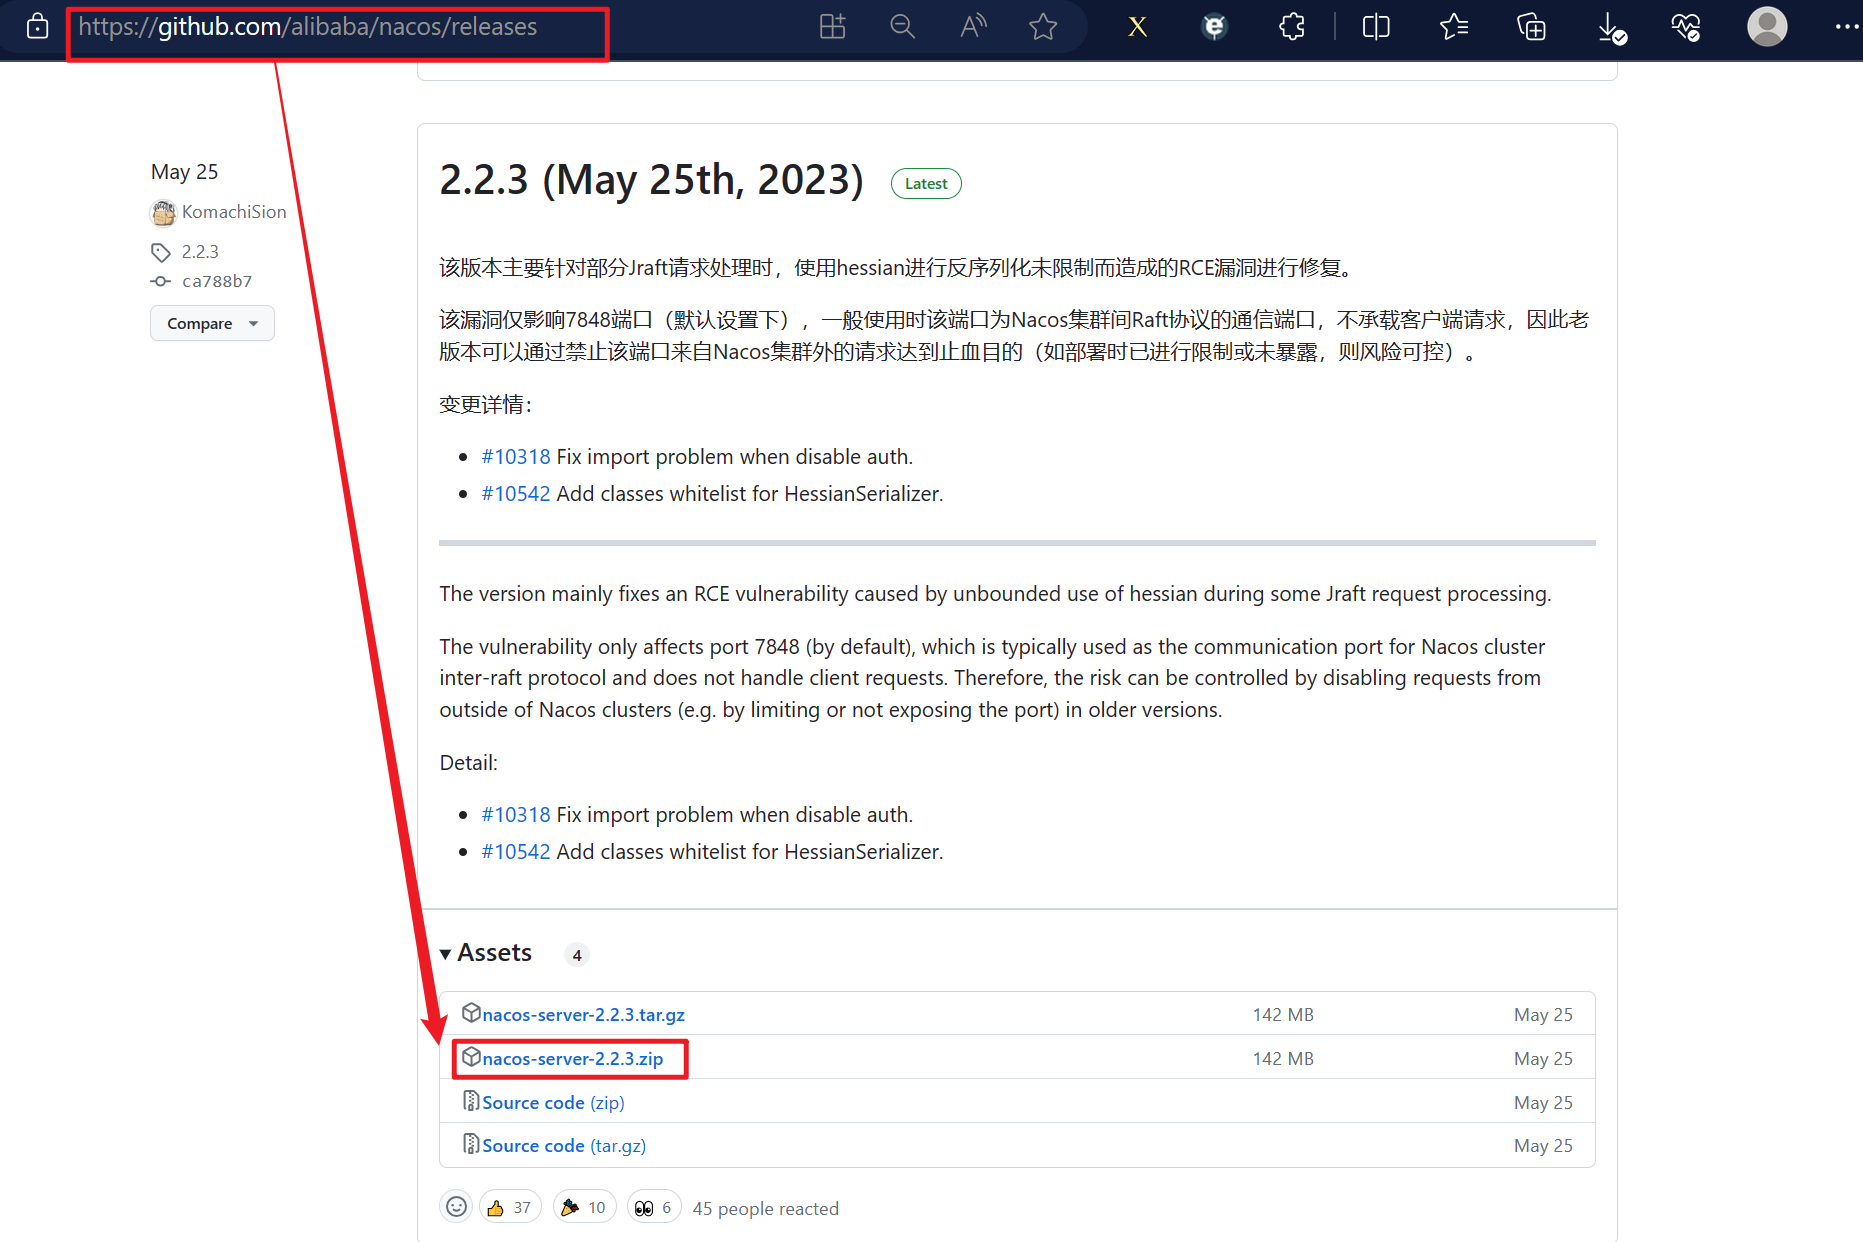Open the Extensions puzzle icon
This screenshot has width=1863, height=1242.
pos(1292,27)
